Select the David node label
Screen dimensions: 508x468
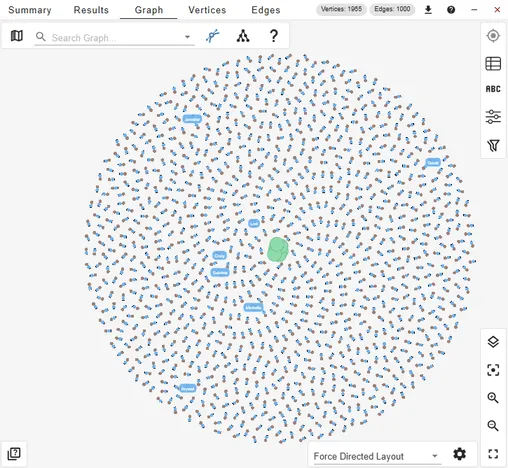[x=433, y=163]
